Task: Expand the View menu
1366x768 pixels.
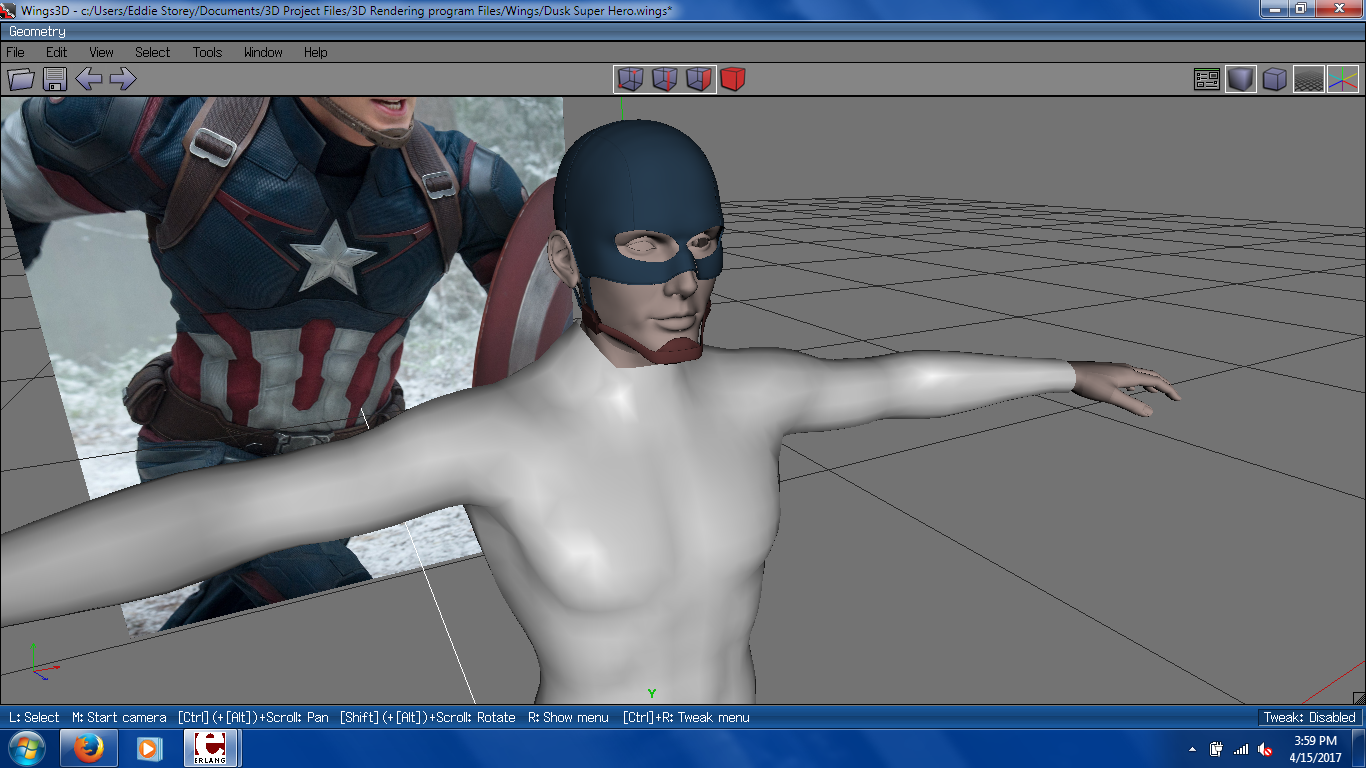Action: [x=101, y=52]
